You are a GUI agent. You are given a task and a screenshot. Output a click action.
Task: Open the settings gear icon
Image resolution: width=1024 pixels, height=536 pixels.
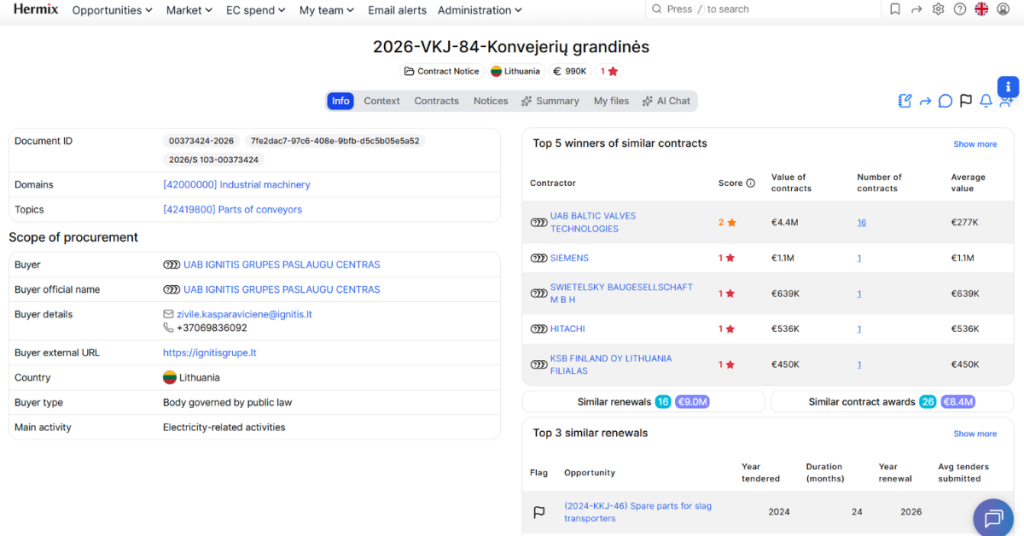point(938,9)
